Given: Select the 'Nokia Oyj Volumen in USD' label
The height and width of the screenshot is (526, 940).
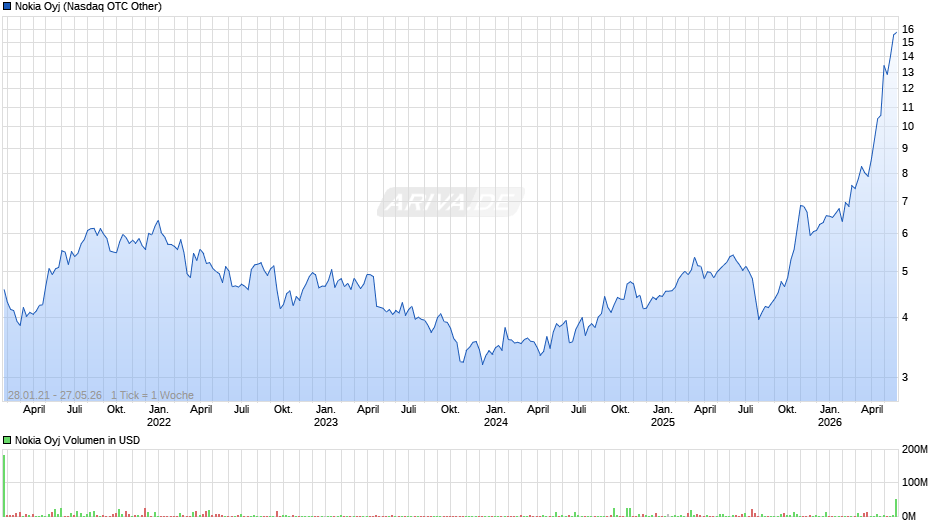Looking at the screenshot, I should click(77, 440).
